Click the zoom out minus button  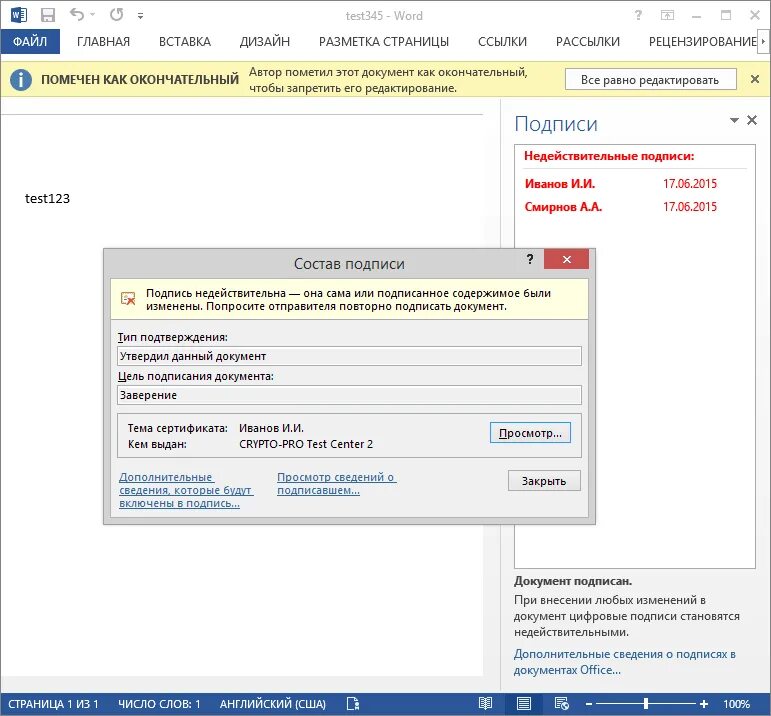(589, 704)
